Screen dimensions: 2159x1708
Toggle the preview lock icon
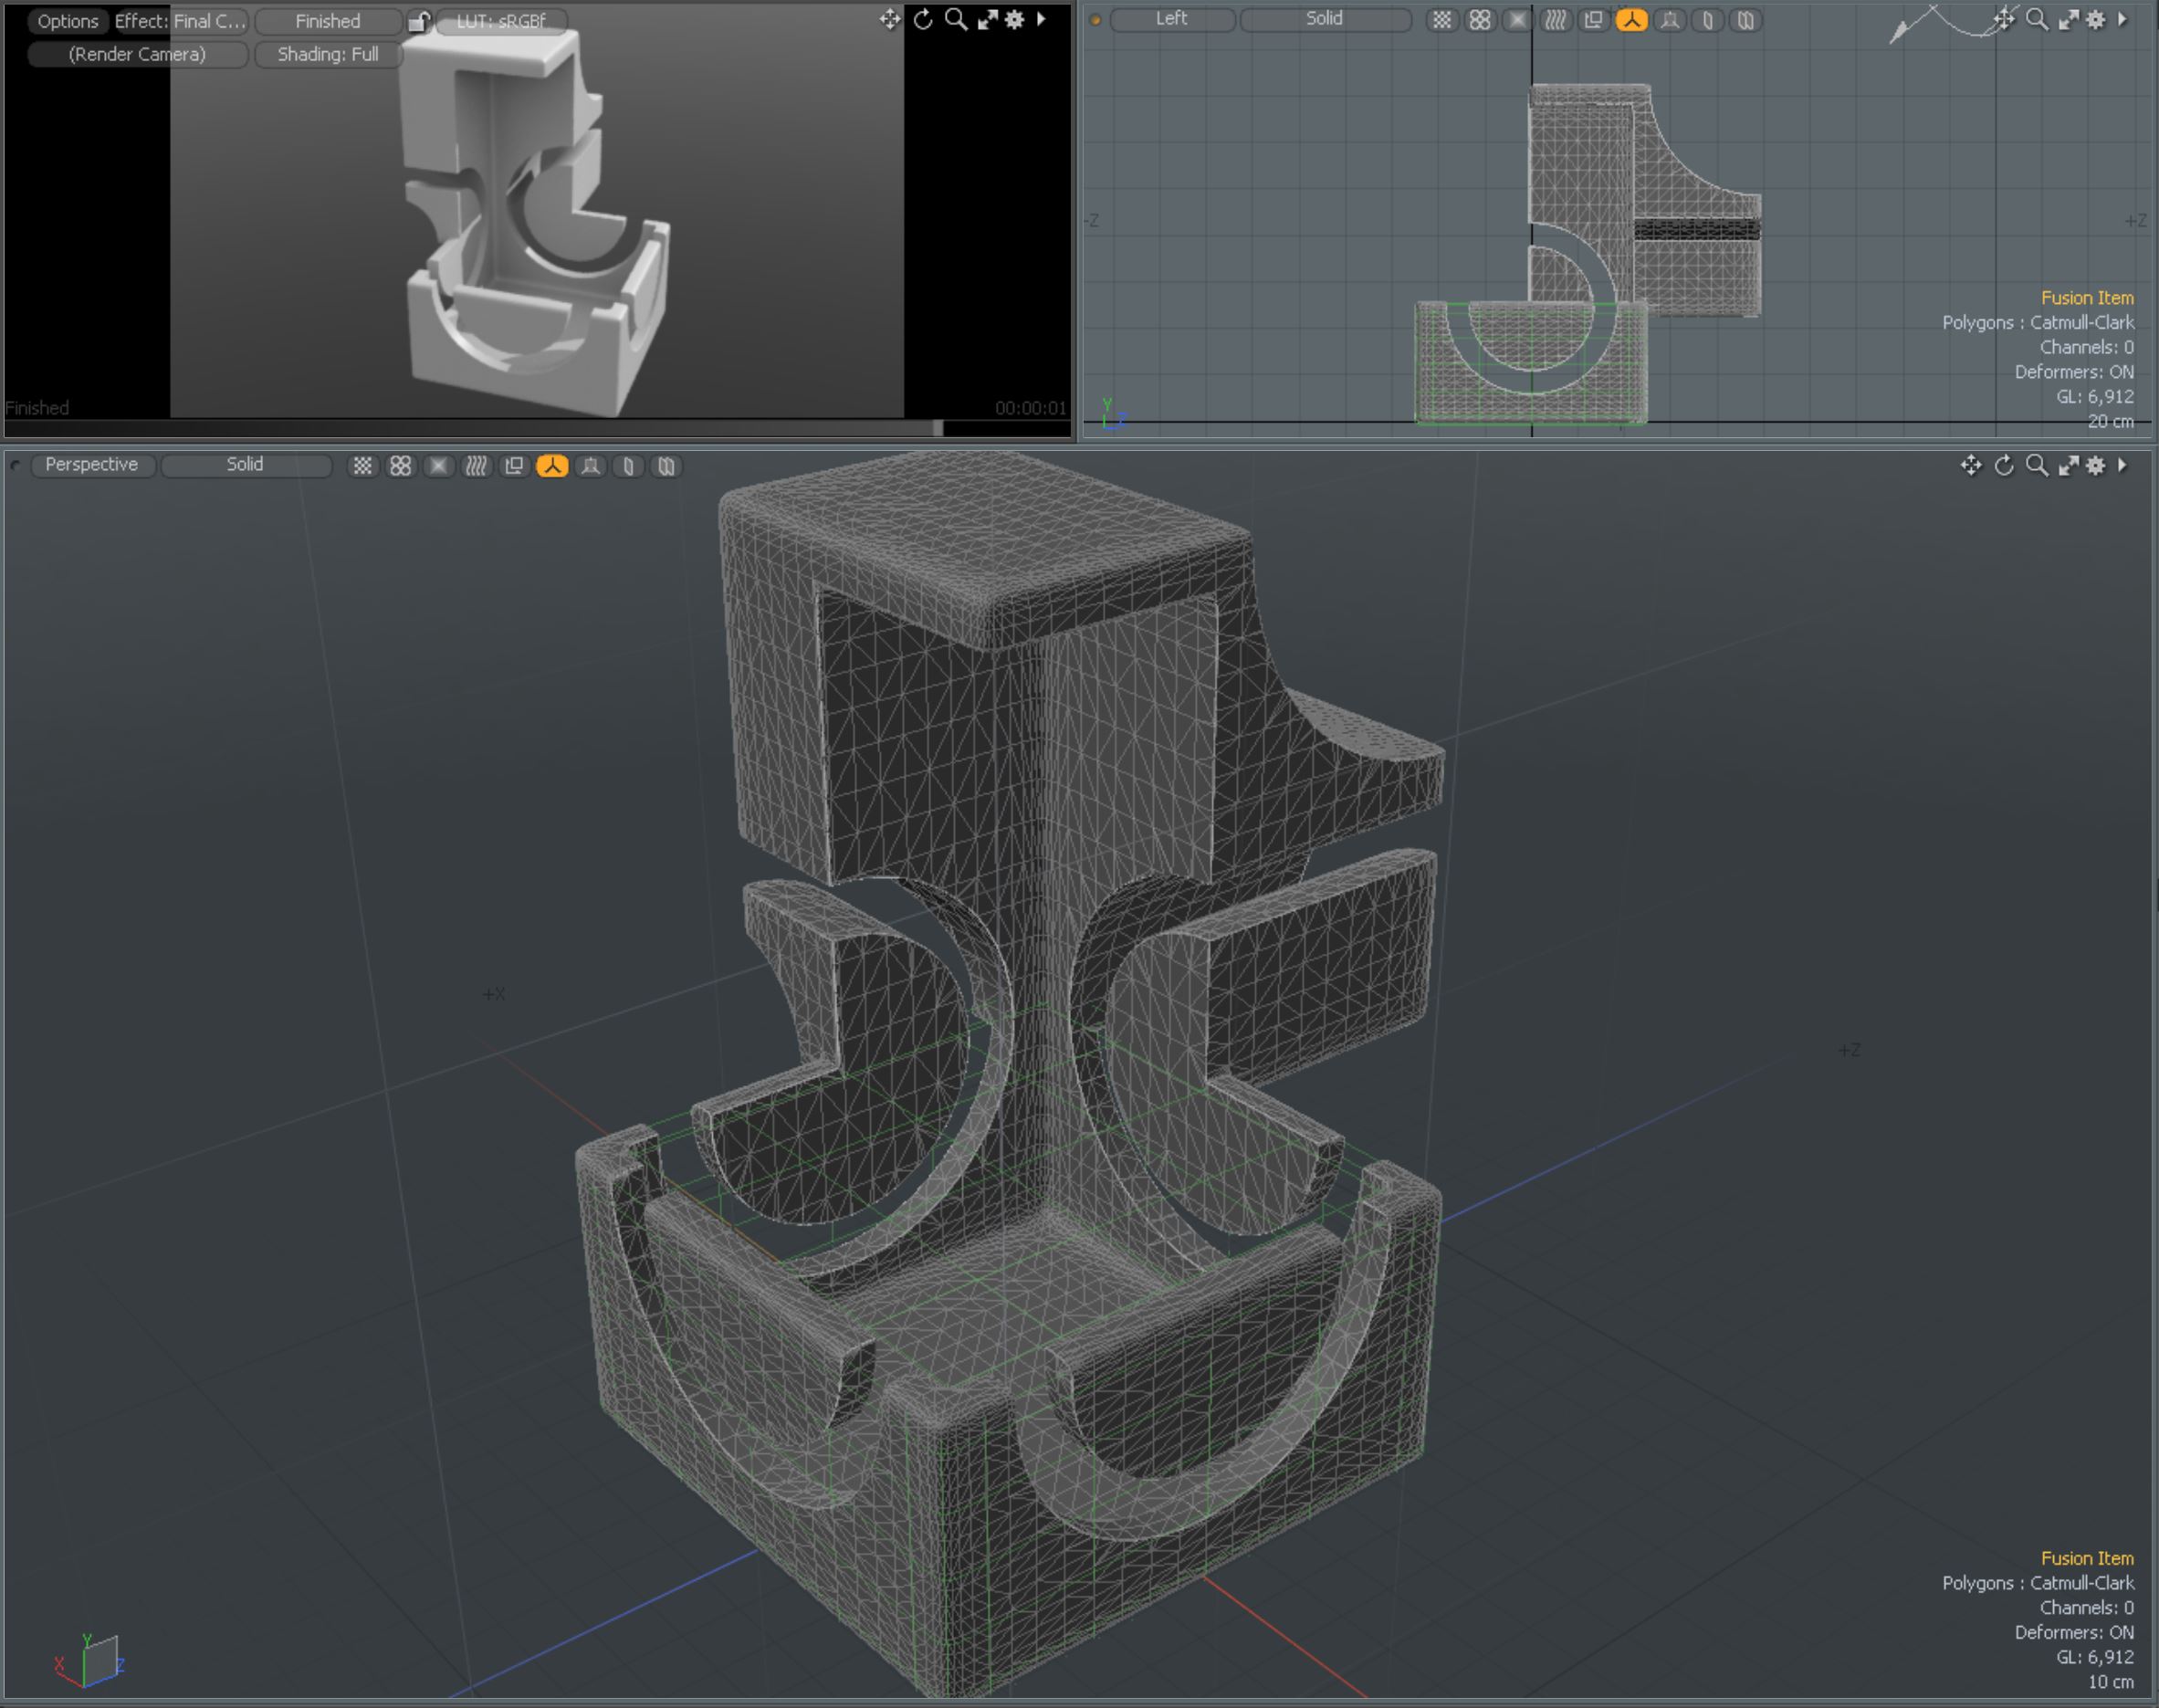pos(420,21)
